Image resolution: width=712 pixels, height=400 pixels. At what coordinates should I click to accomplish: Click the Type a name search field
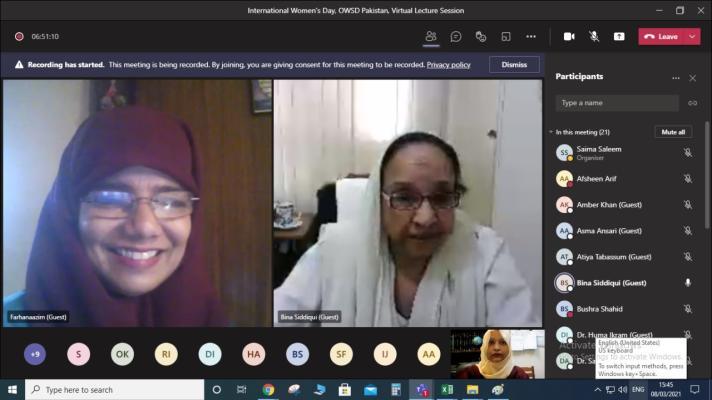point(617,103)
